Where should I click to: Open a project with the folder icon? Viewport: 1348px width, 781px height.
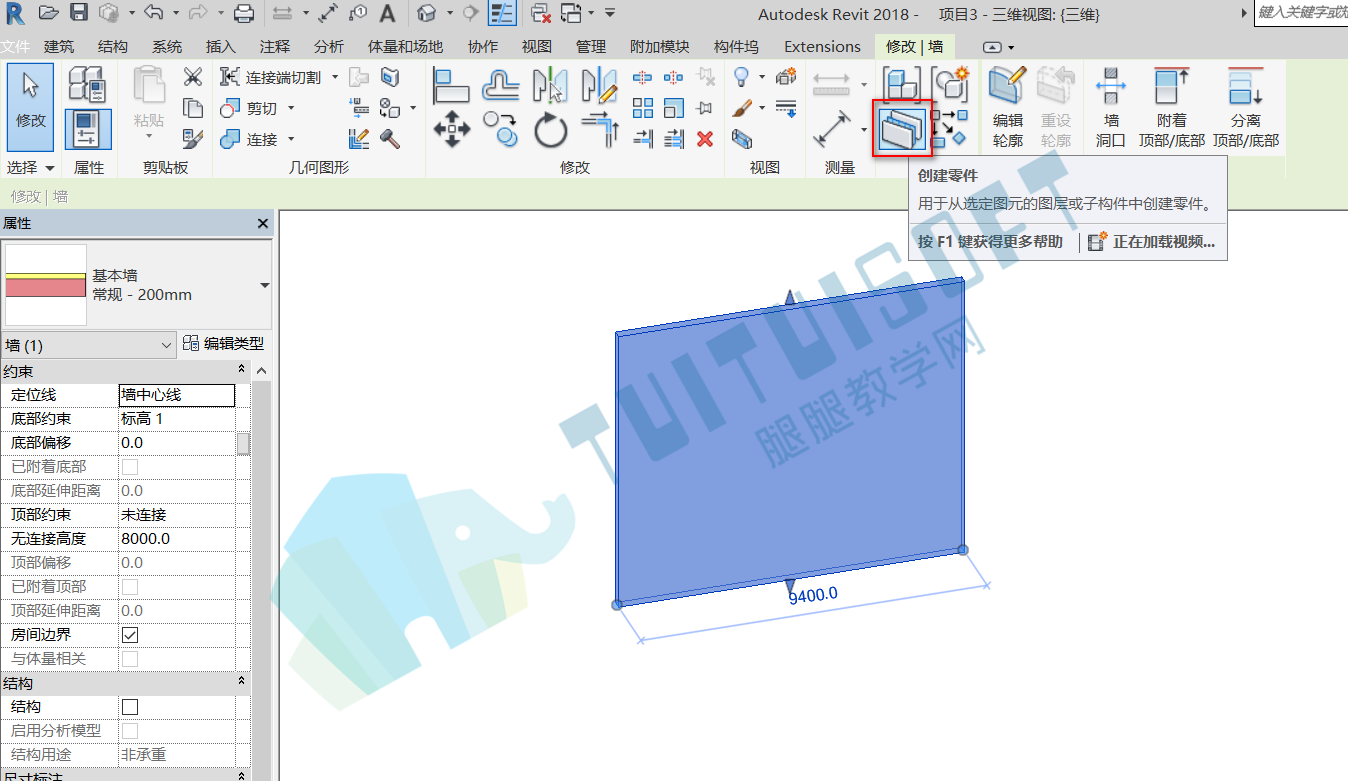click(48, 13)
